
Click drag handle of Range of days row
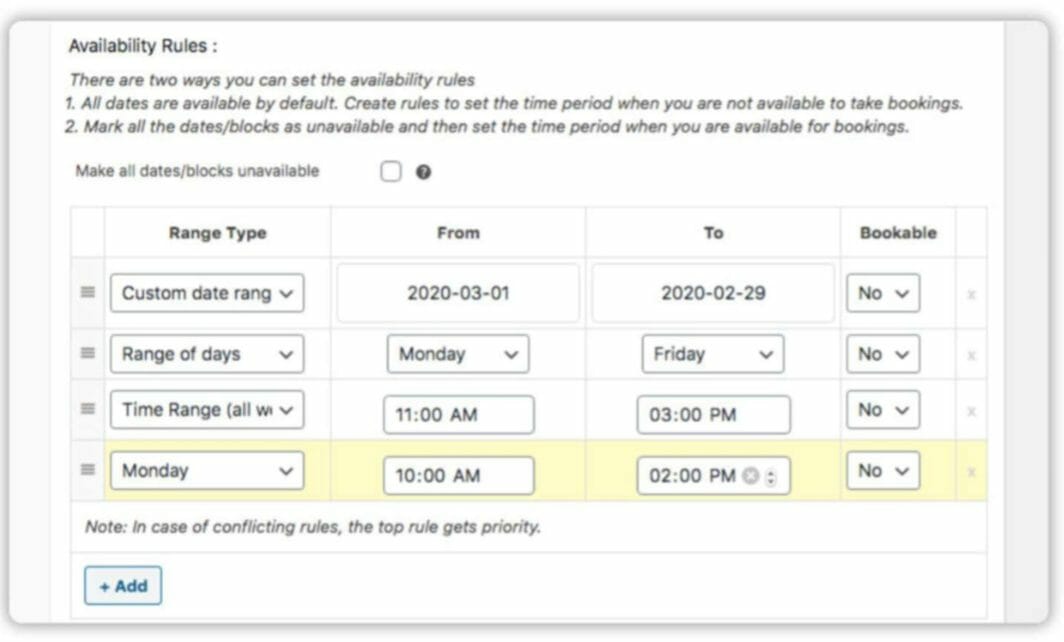point(88,353)
